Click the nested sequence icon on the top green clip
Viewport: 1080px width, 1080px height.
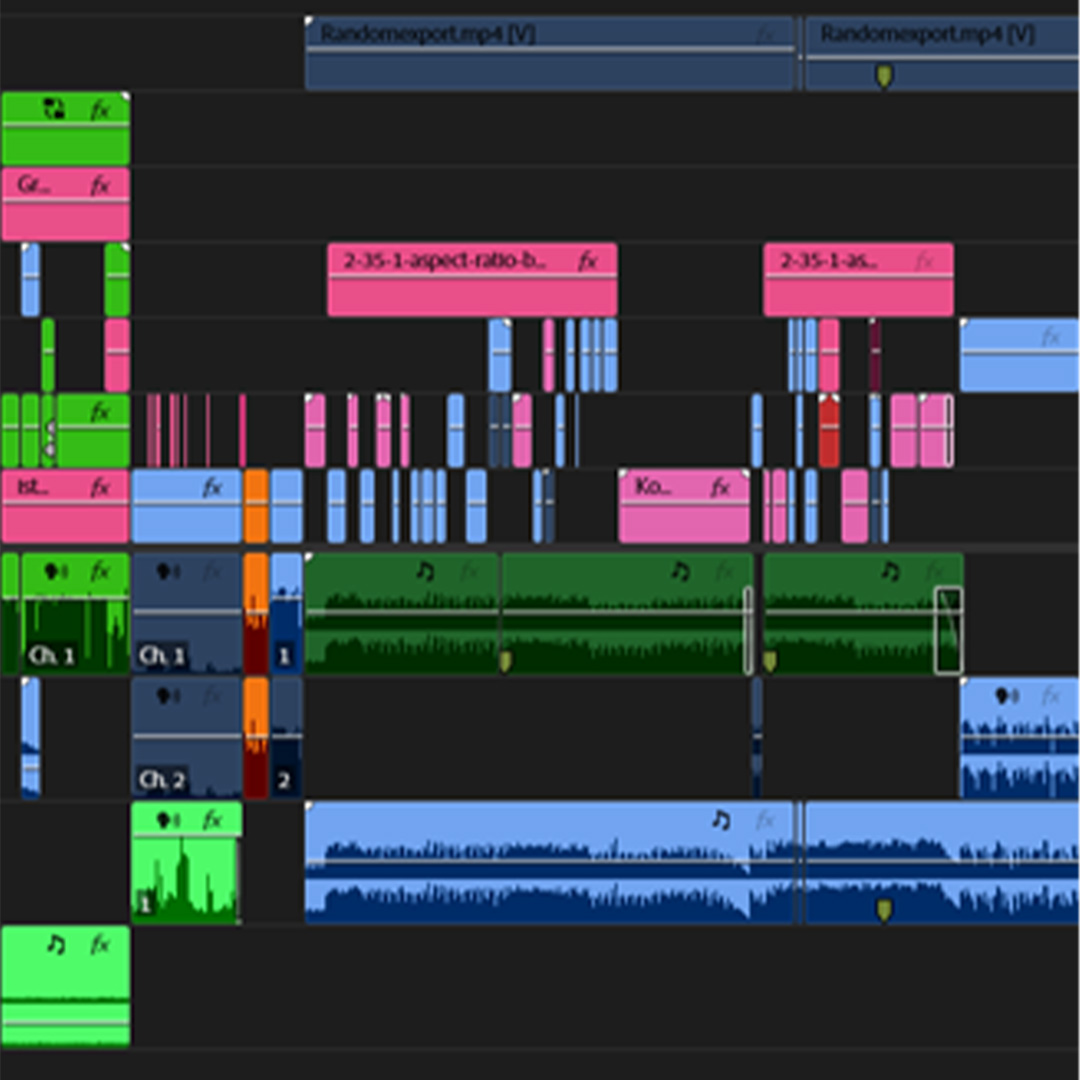[55, 108]
